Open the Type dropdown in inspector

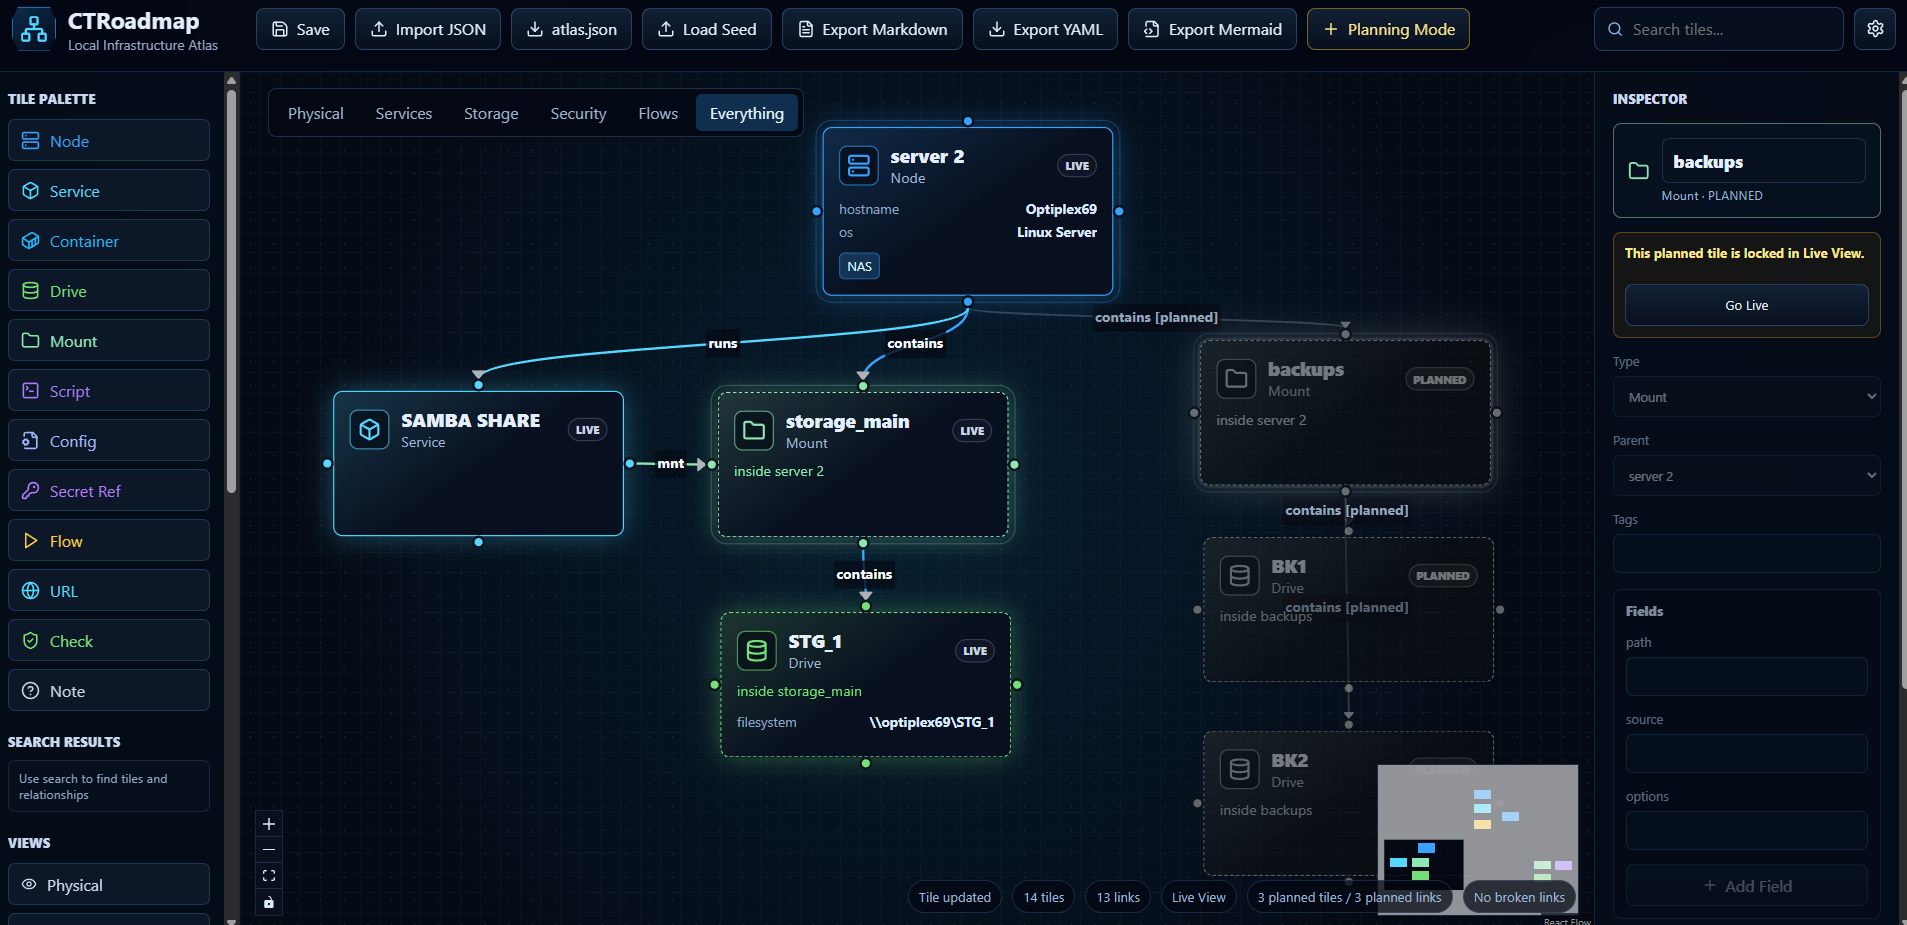click(1746, 397)
